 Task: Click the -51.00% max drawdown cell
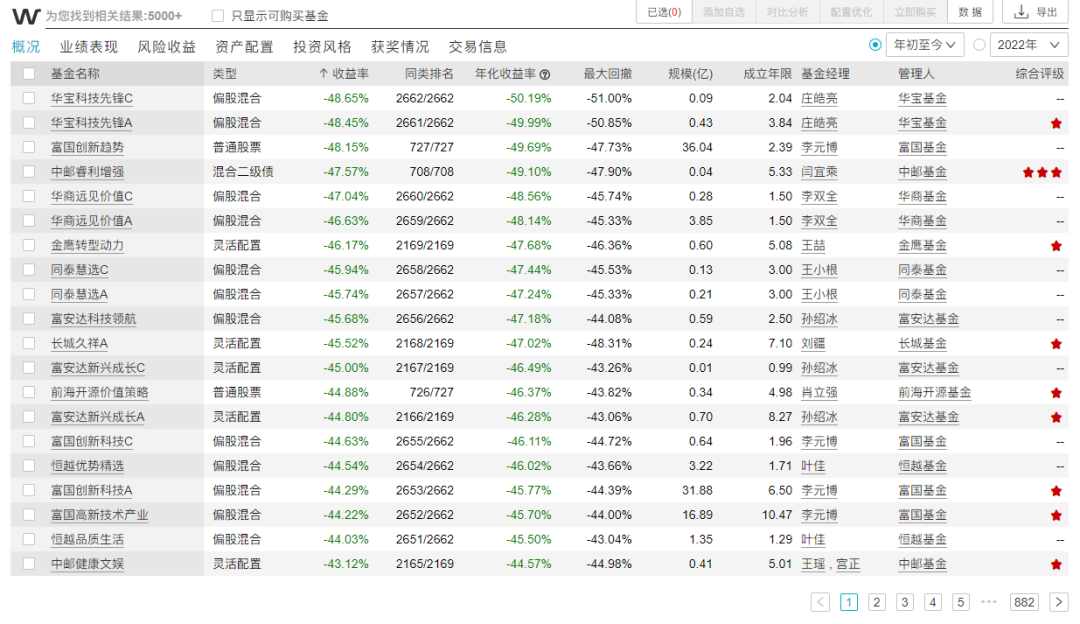pyautogui.click(x=609, y=98)
